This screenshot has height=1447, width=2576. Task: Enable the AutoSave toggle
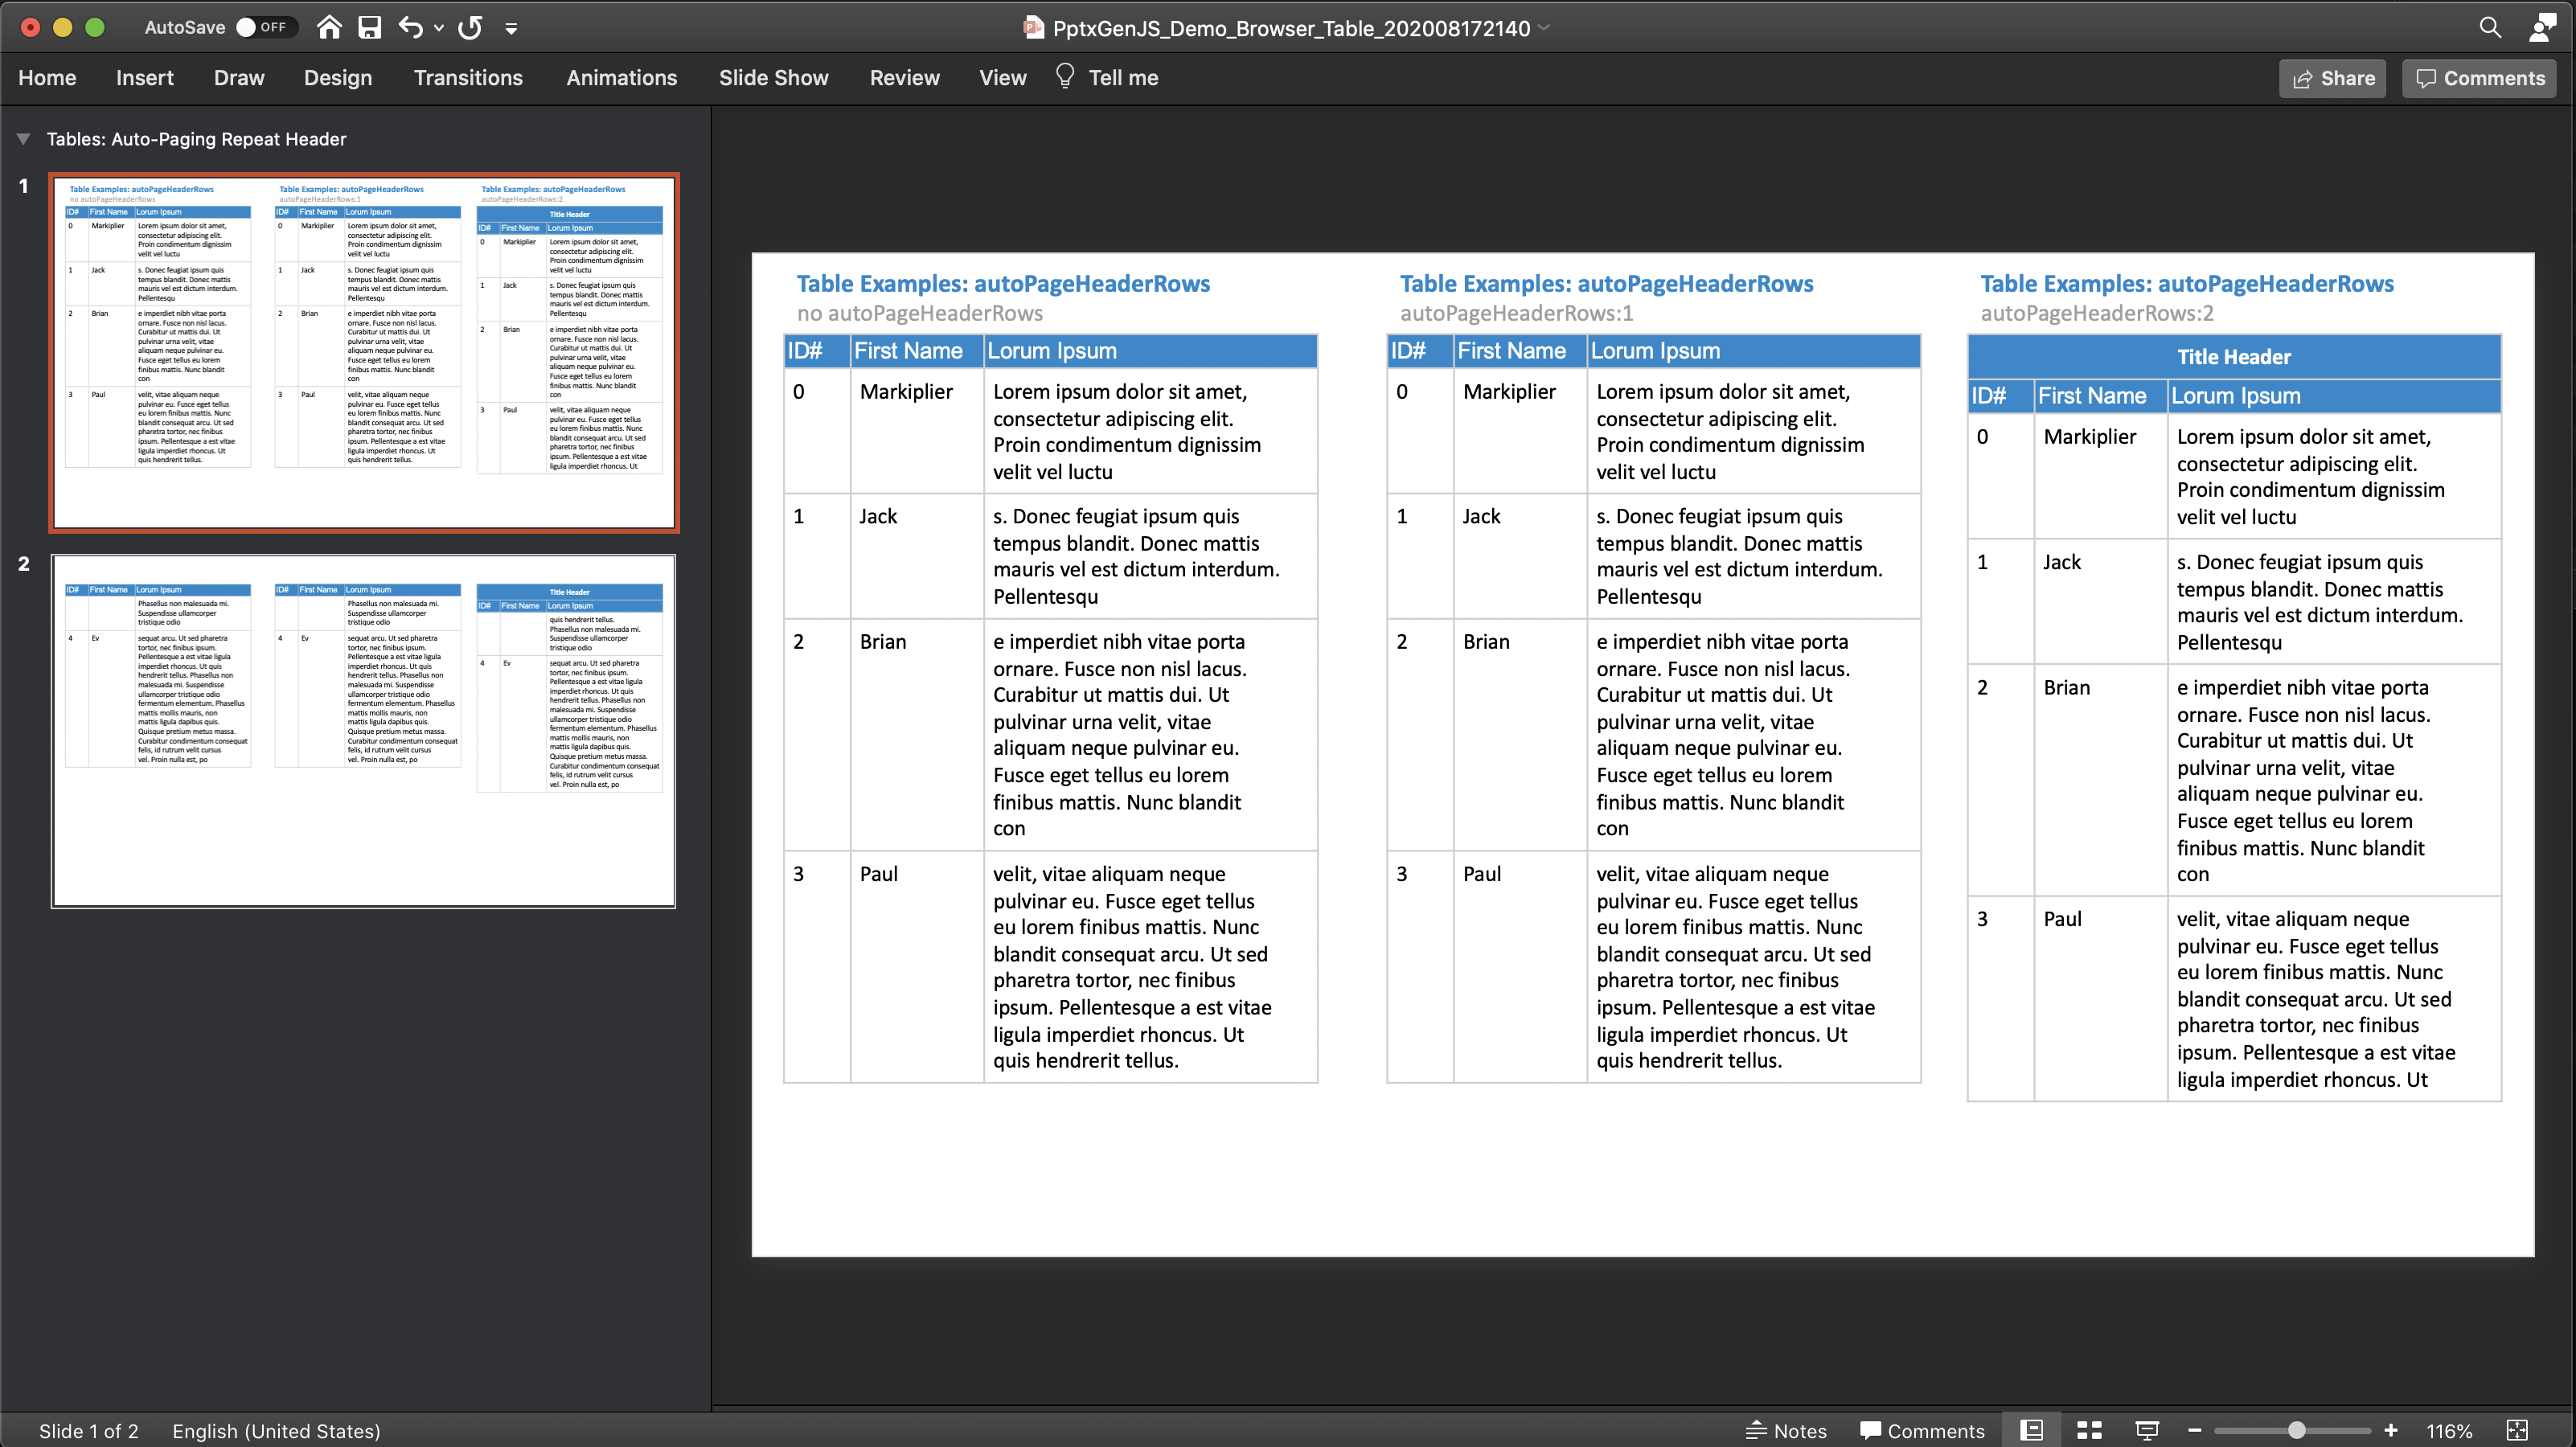coord(246,27)
